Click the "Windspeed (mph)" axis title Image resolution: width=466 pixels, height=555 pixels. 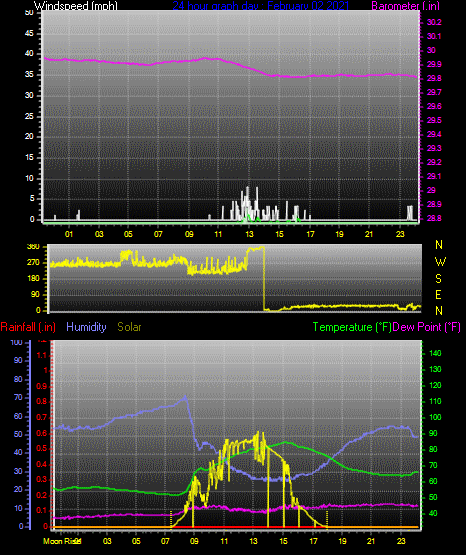pyautogui.click(x=76, y=6)
